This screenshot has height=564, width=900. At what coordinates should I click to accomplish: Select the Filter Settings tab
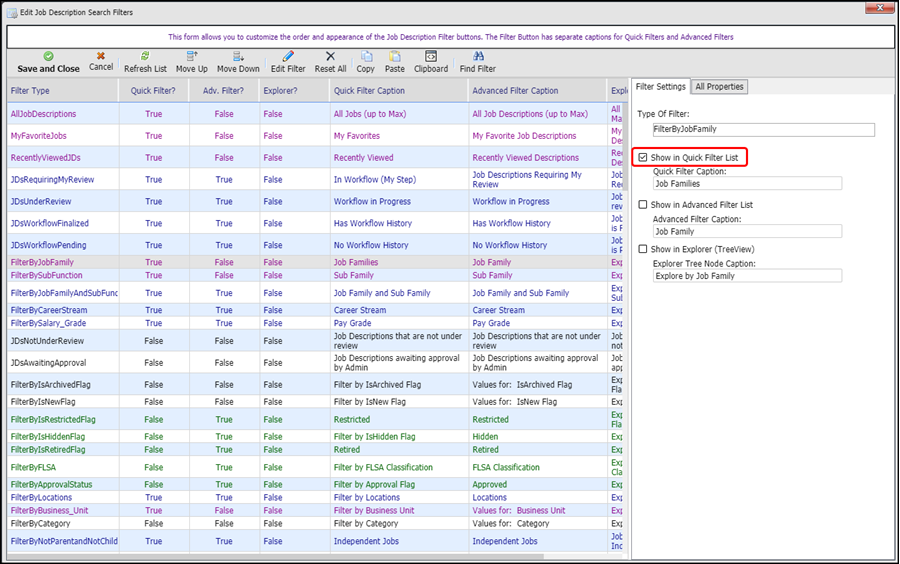661,87
